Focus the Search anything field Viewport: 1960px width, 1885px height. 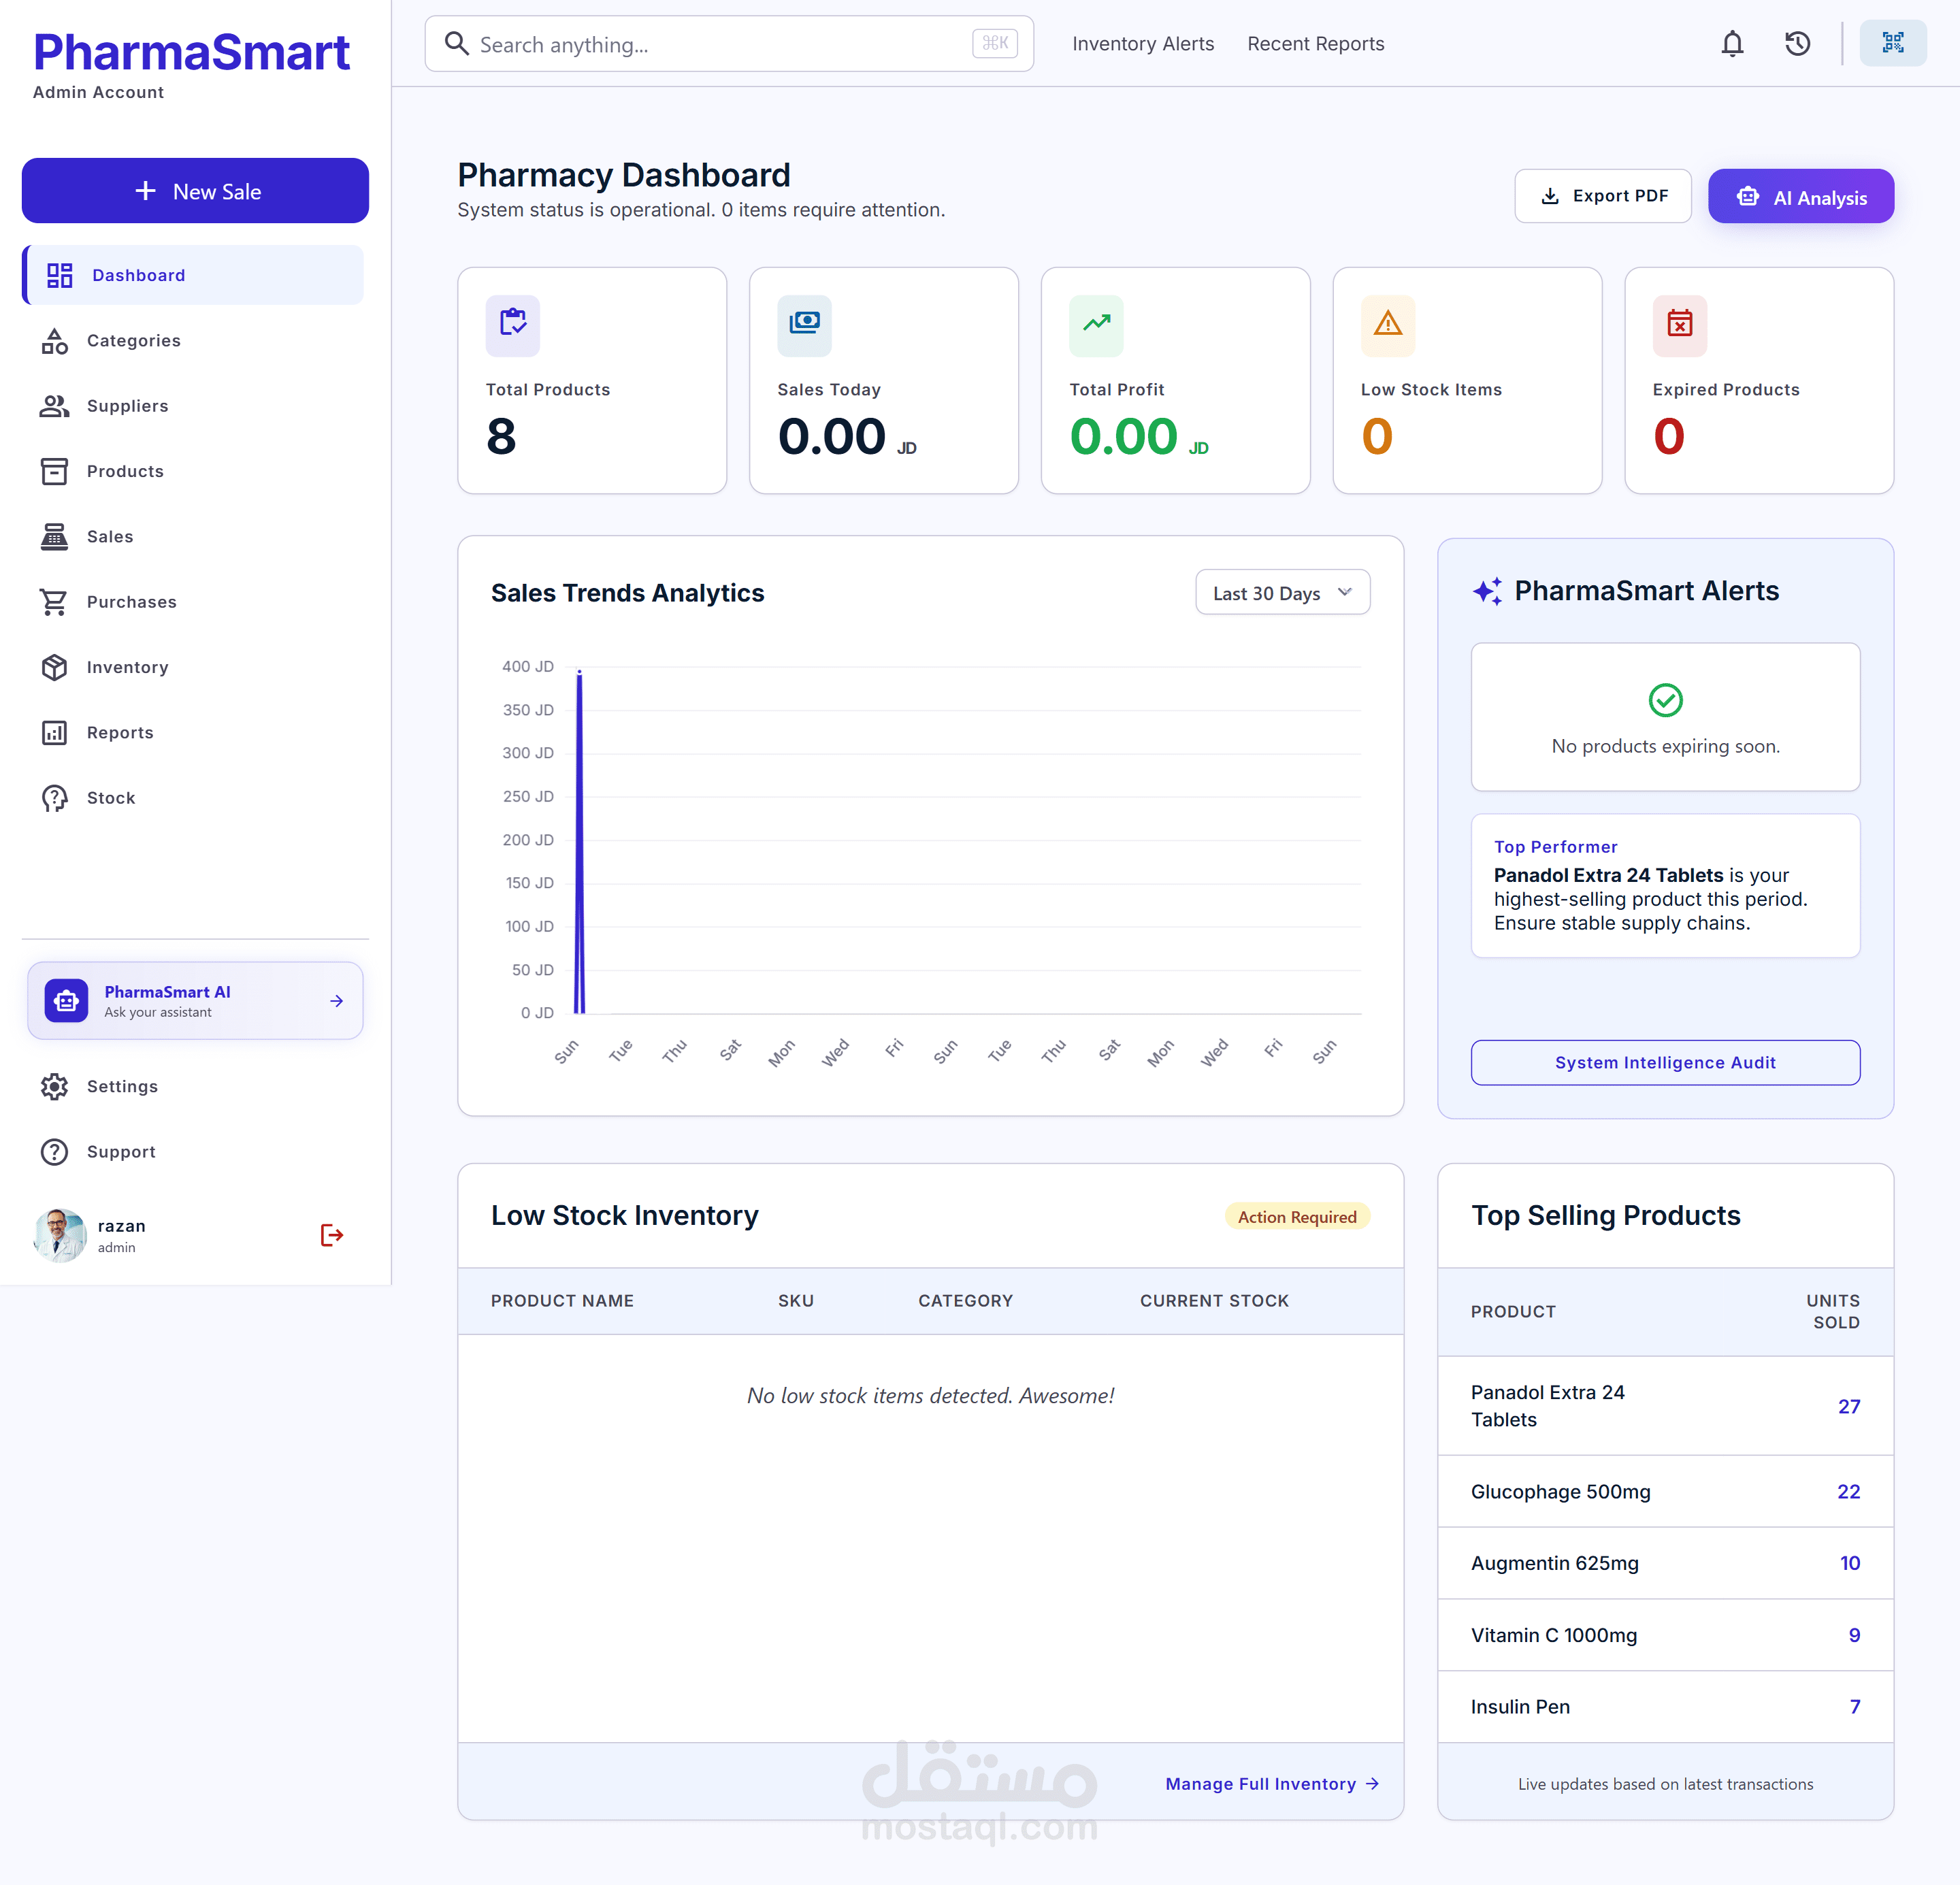(x=729, y=44)
